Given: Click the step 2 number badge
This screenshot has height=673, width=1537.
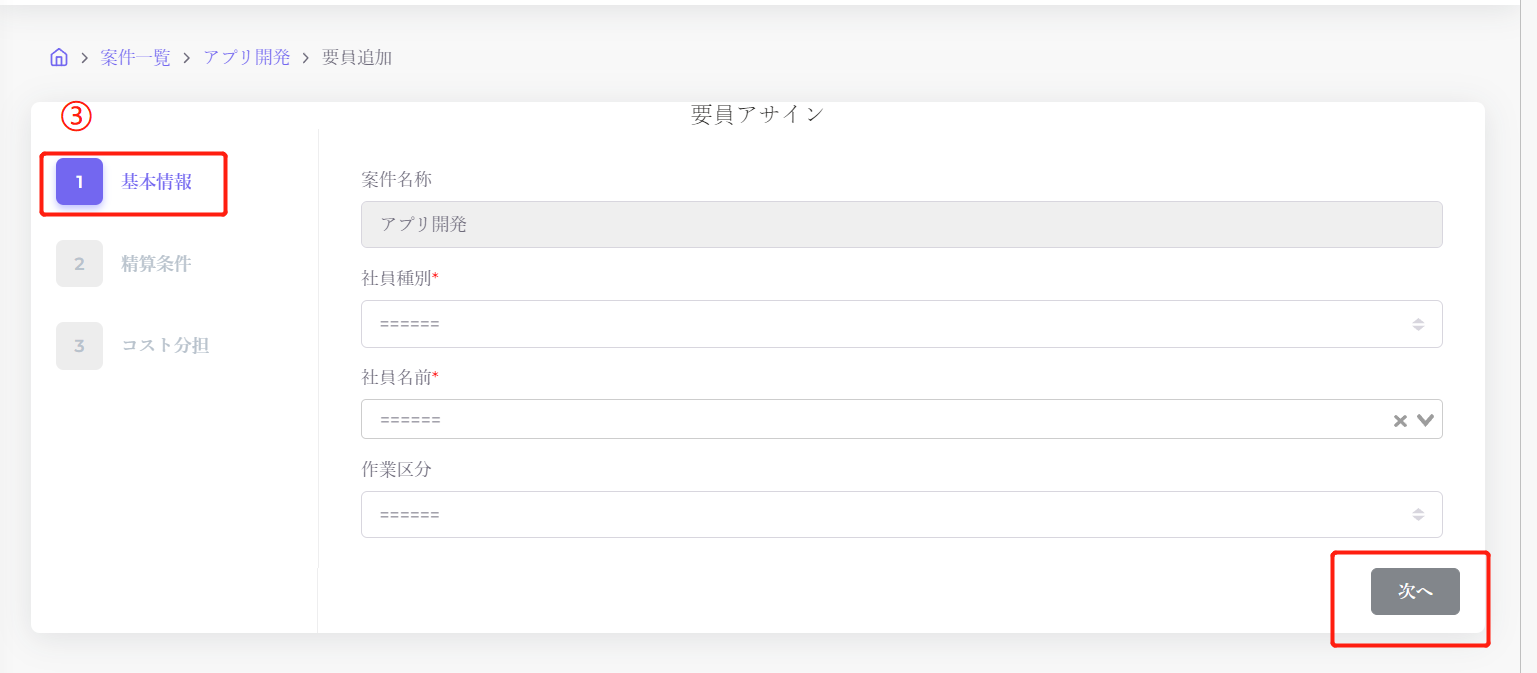Looking at the screenshot, I should point(79,264).
